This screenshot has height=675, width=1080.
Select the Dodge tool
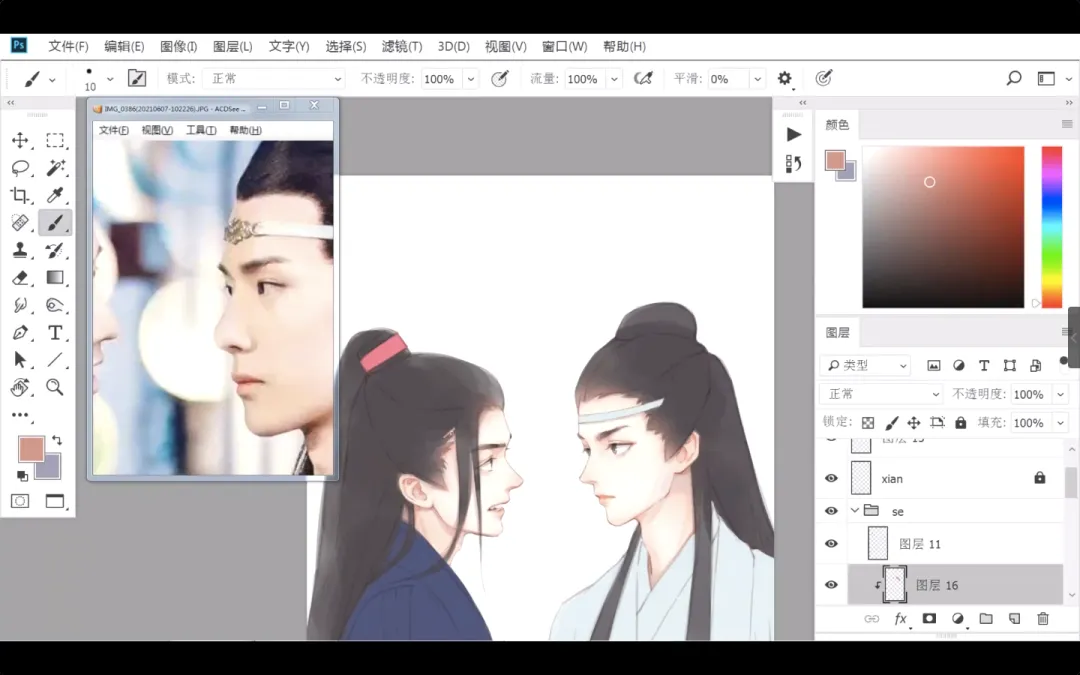(55, 305)
